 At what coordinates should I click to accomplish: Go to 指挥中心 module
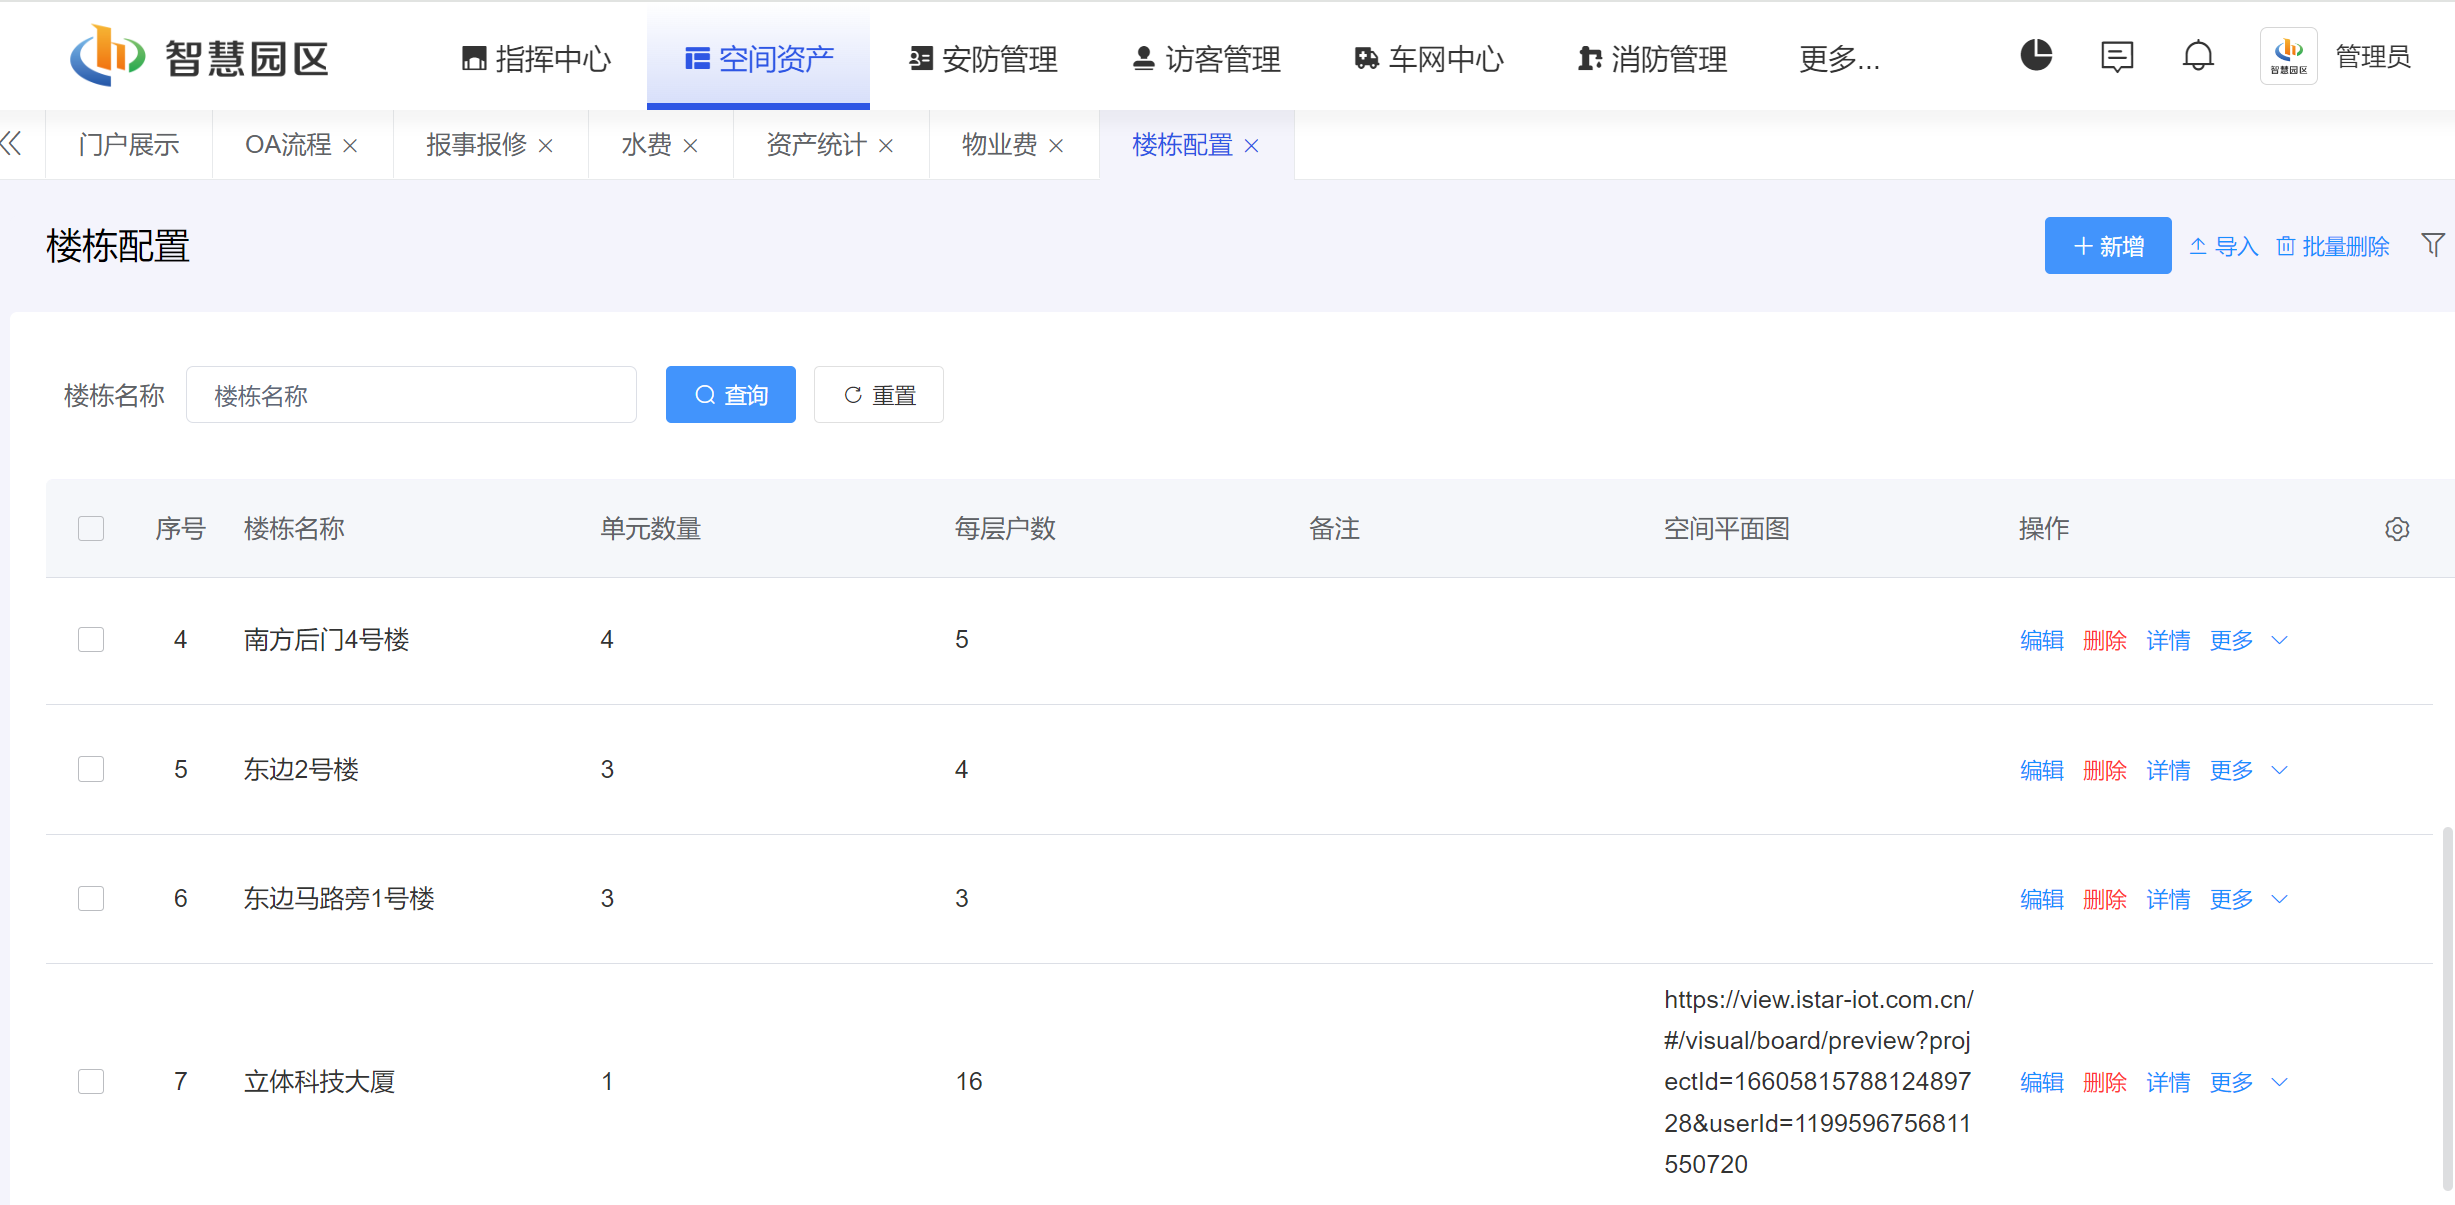tap(536, 59)
